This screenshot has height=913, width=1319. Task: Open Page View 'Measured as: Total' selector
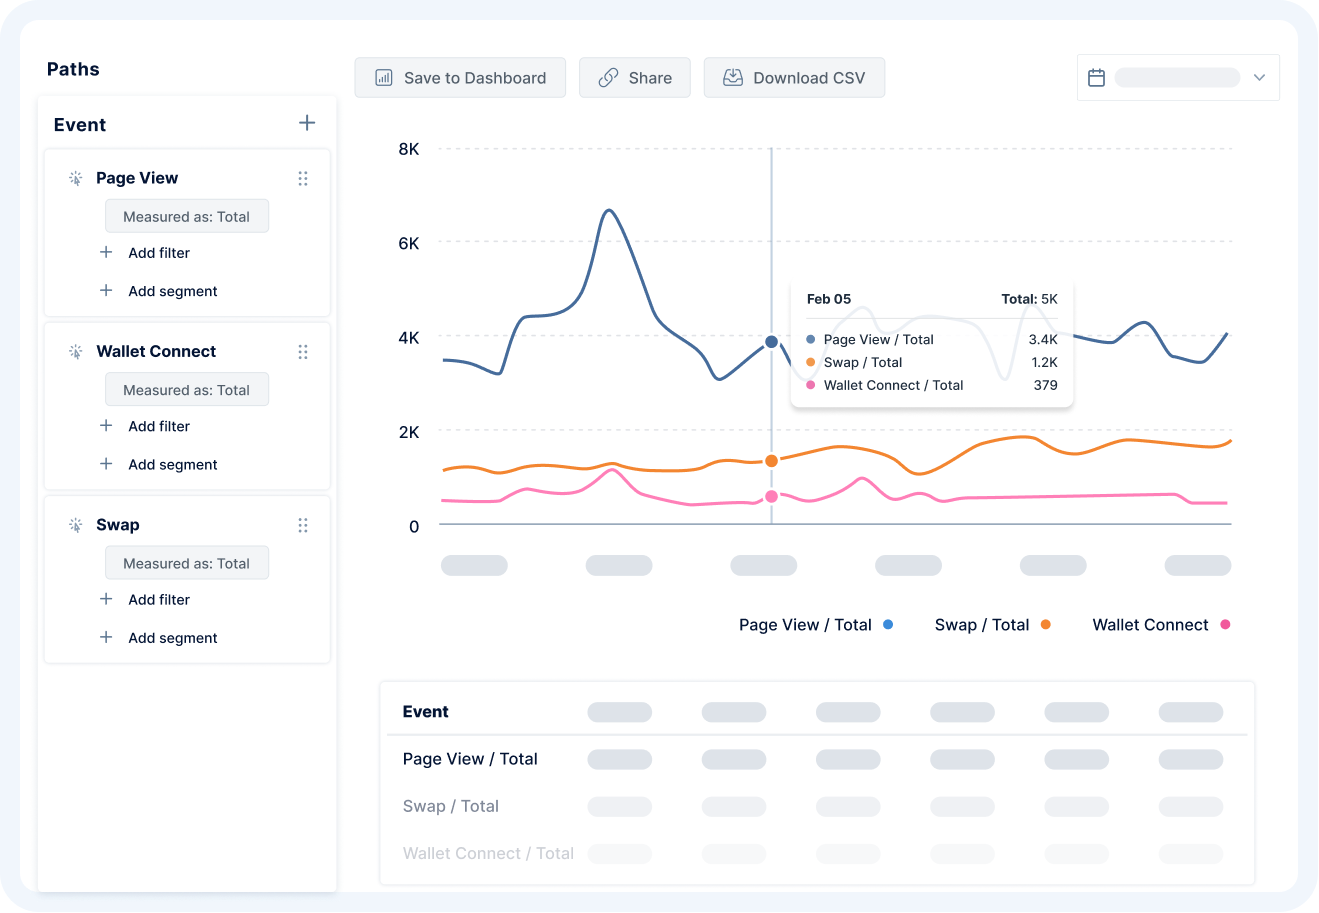point(187,216)
